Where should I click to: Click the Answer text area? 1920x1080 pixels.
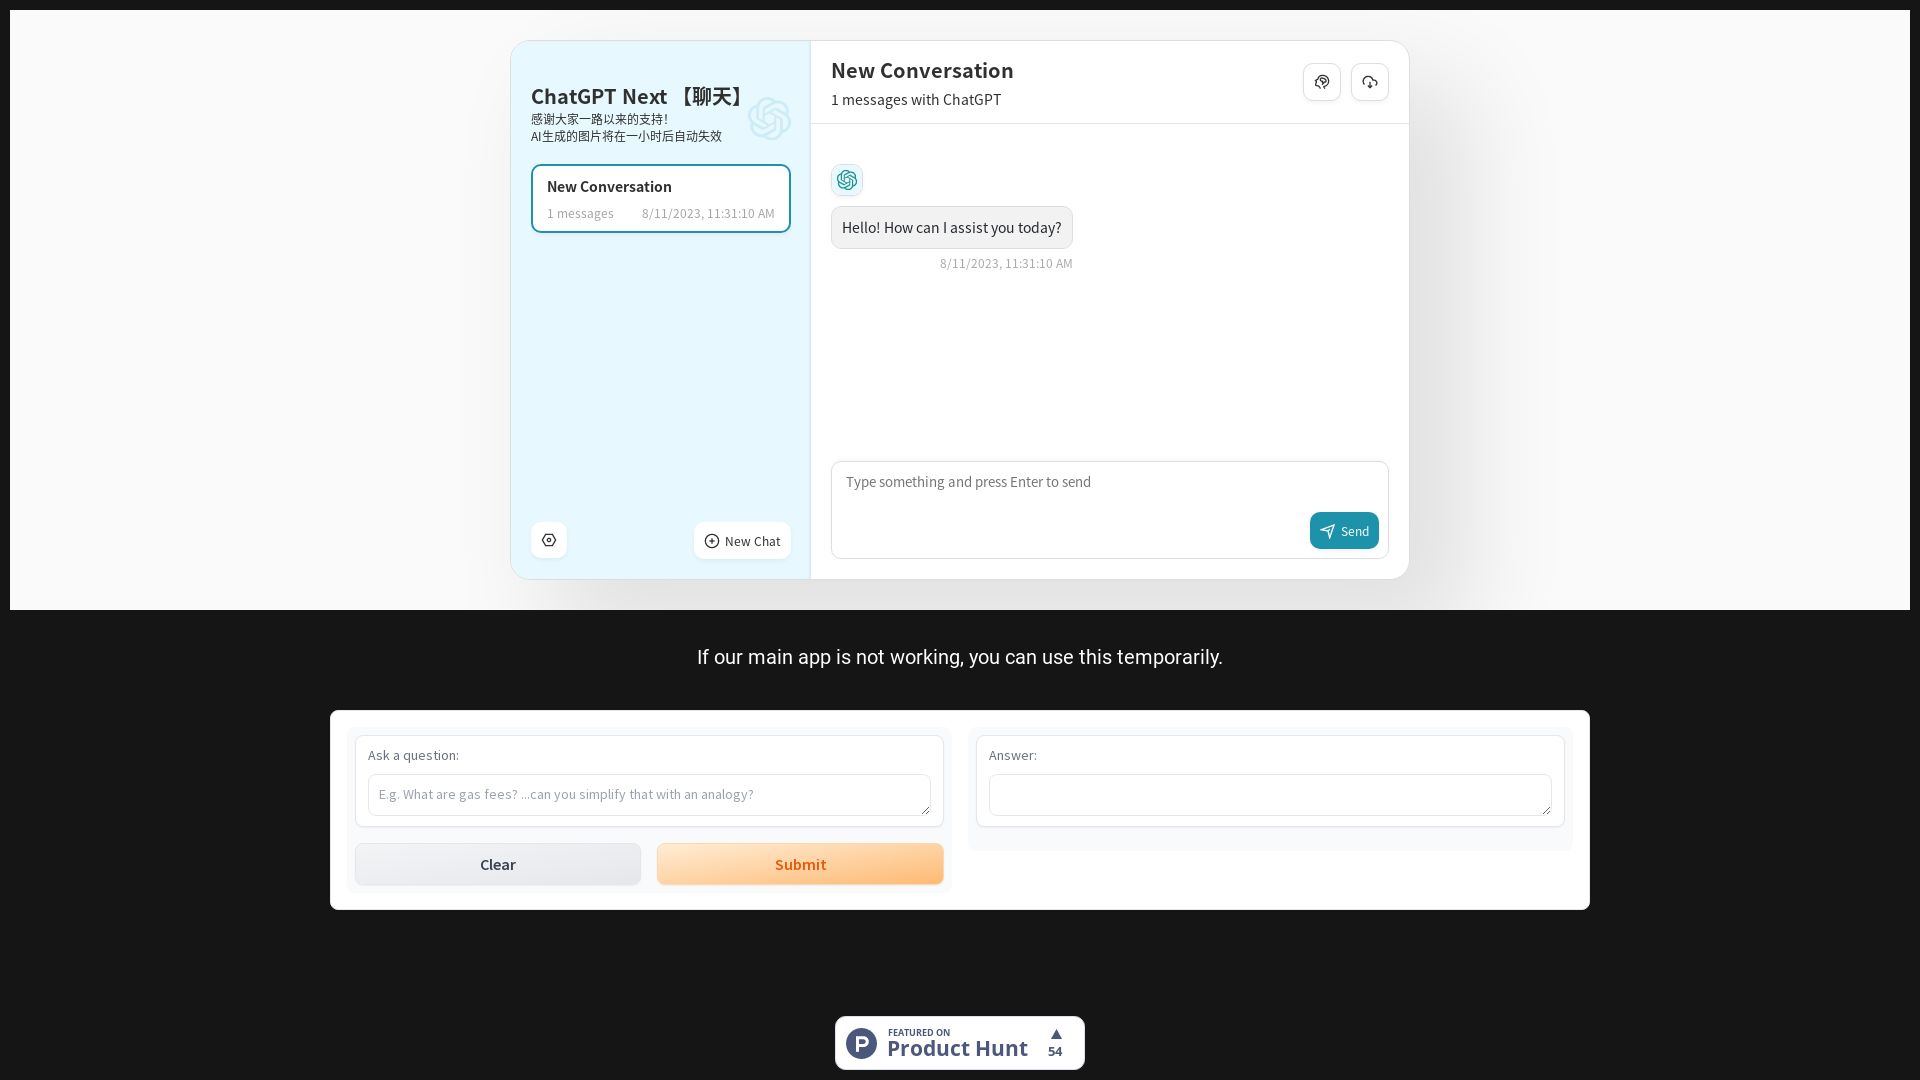(1268, 794)
